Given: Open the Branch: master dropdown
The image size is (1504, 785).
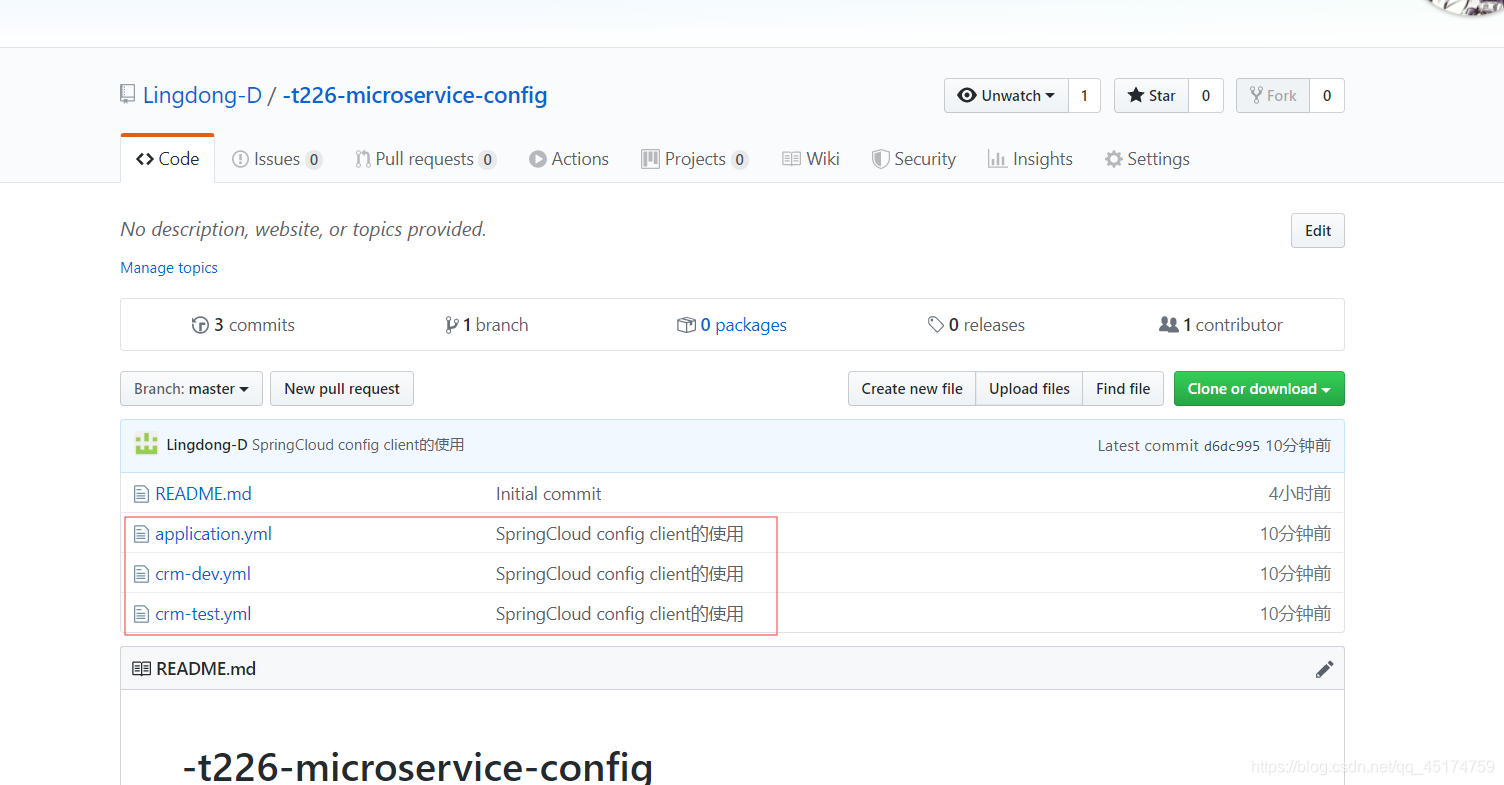Looking at the screenshot, I should pyautogui.click(x=191, y=389).
